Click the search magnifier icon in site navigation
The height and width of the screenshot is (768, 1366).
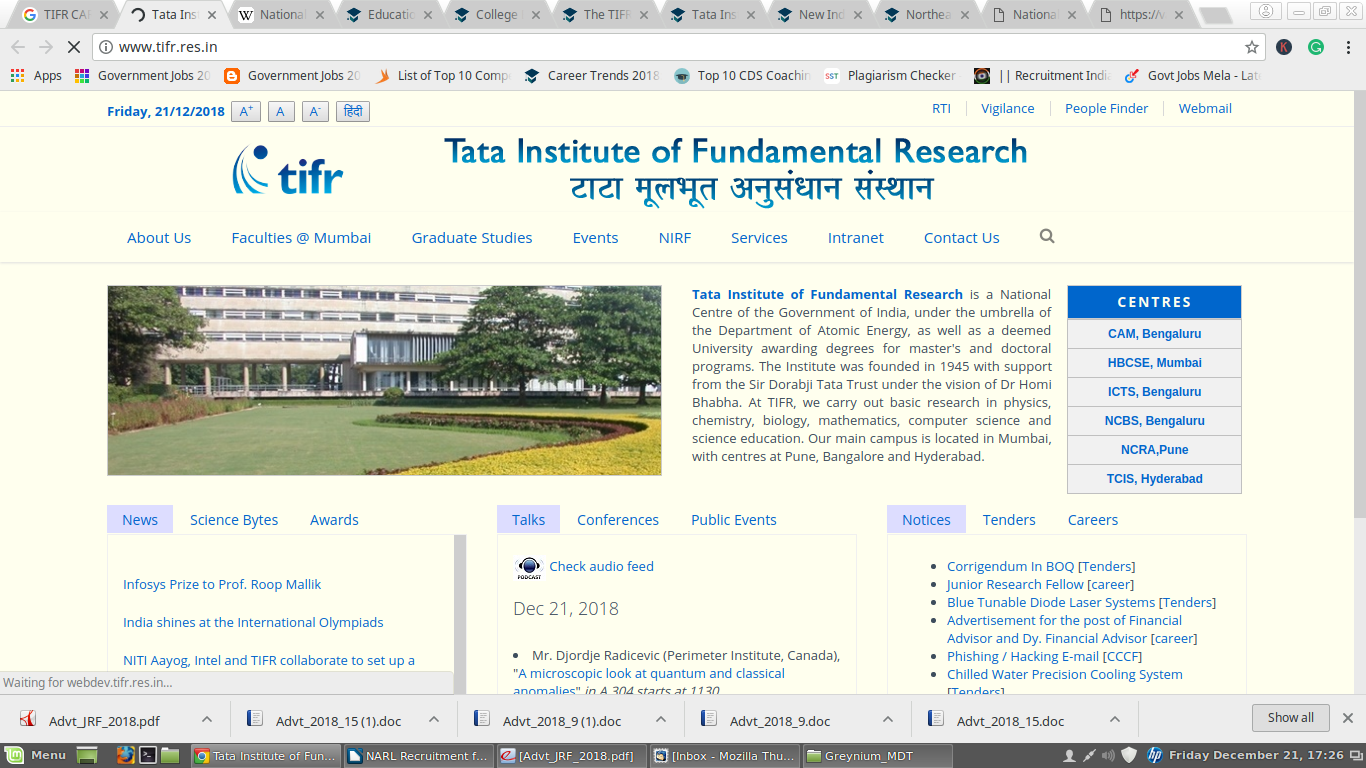coord(1047,236)
